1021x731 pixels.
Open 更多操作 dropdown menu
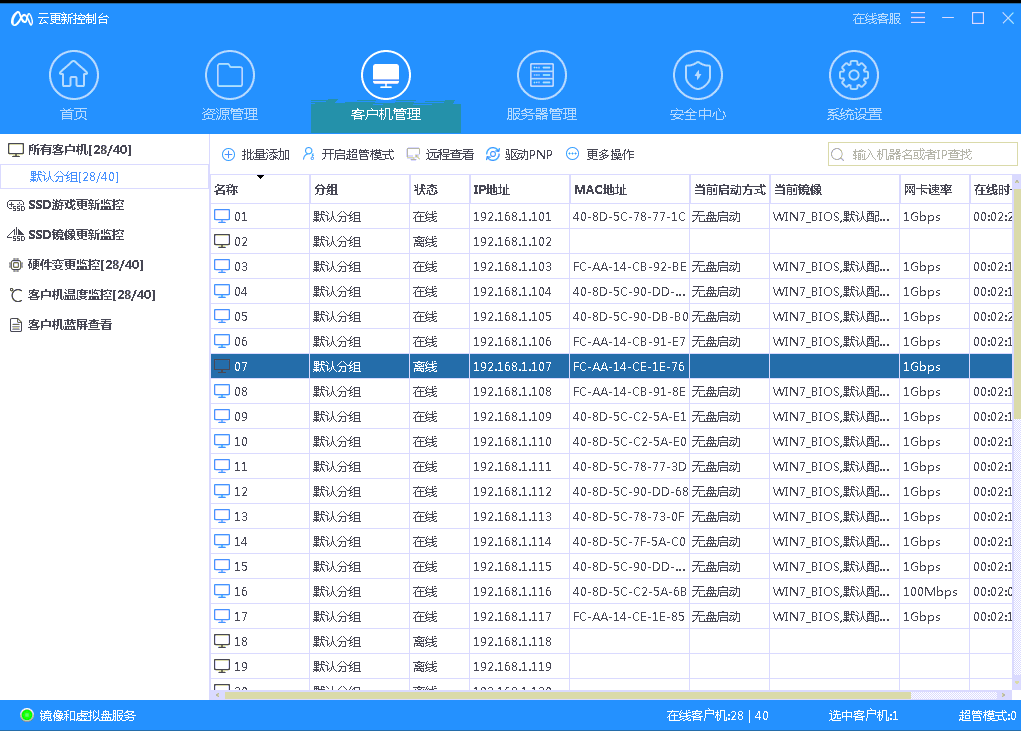(600, 154)
